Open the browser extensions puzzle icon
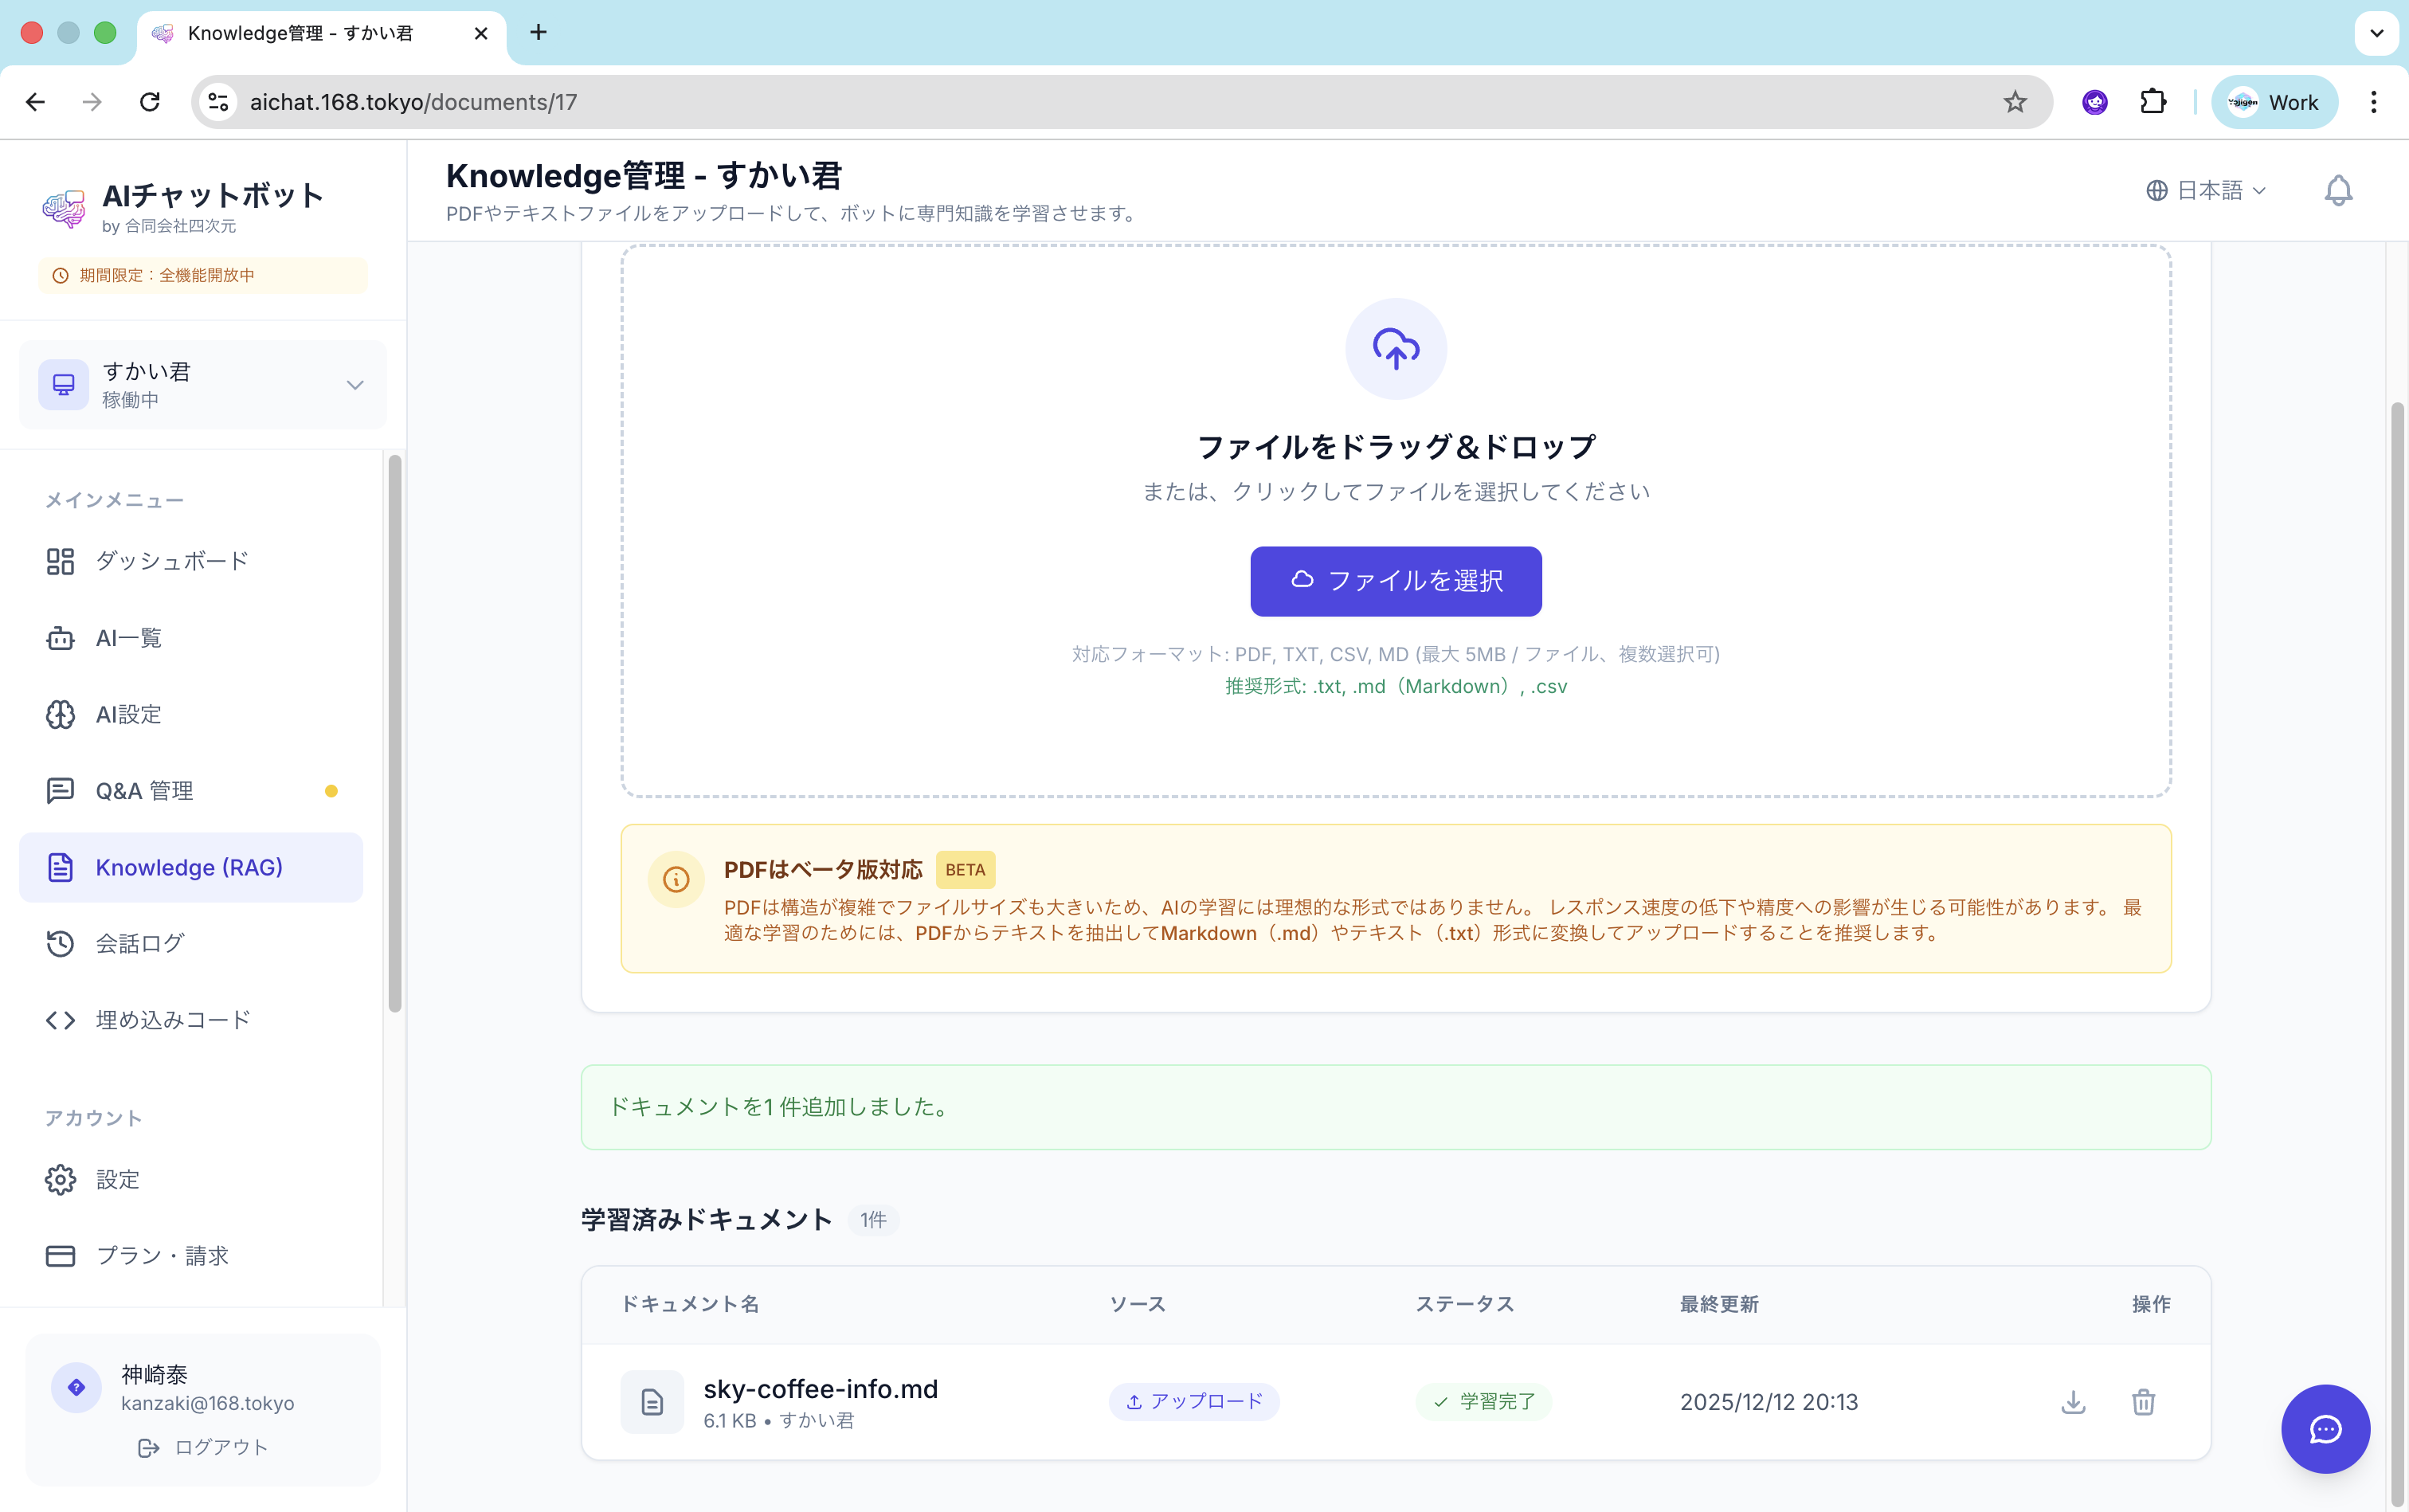 point(2152,102)
